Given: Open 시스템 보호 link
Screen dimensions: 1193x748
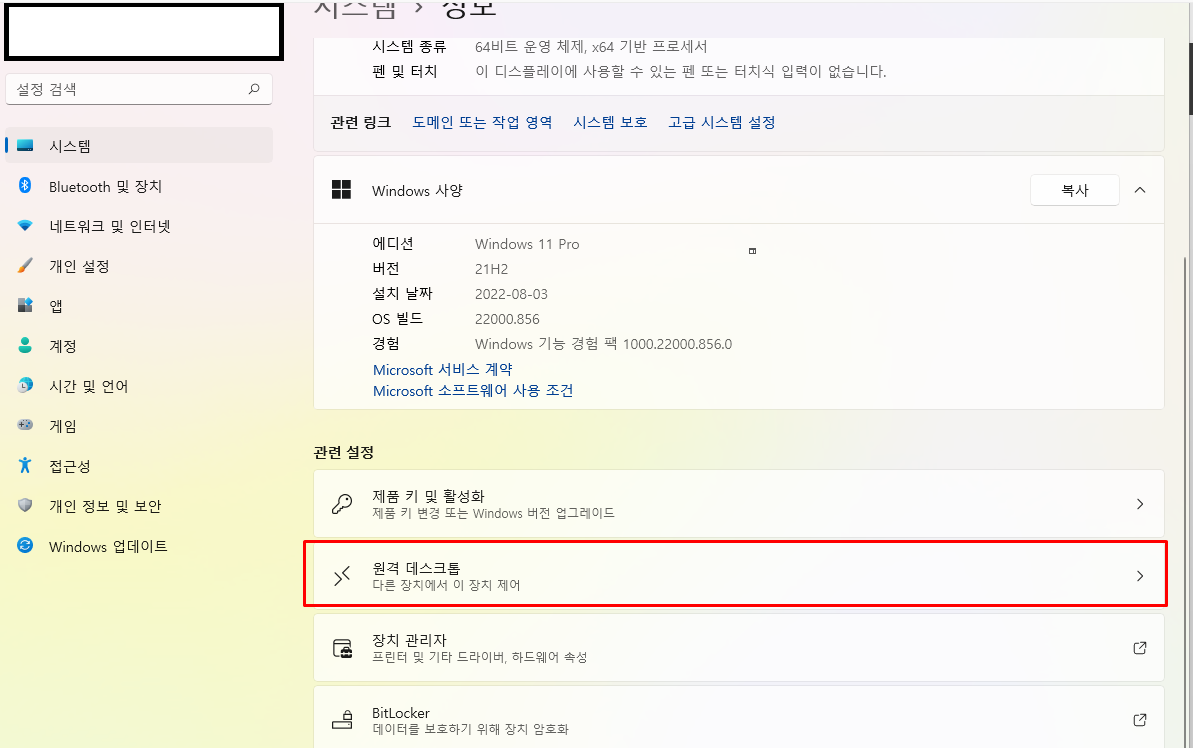Looking at the screenshot, I should tap(610, 123).
